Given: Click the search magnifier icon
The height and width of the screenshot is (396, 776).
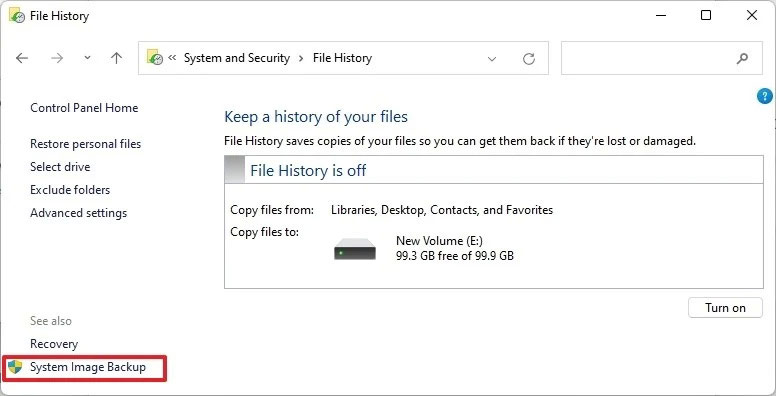Looking at the screenshot, I should click(x=742, y=58).
